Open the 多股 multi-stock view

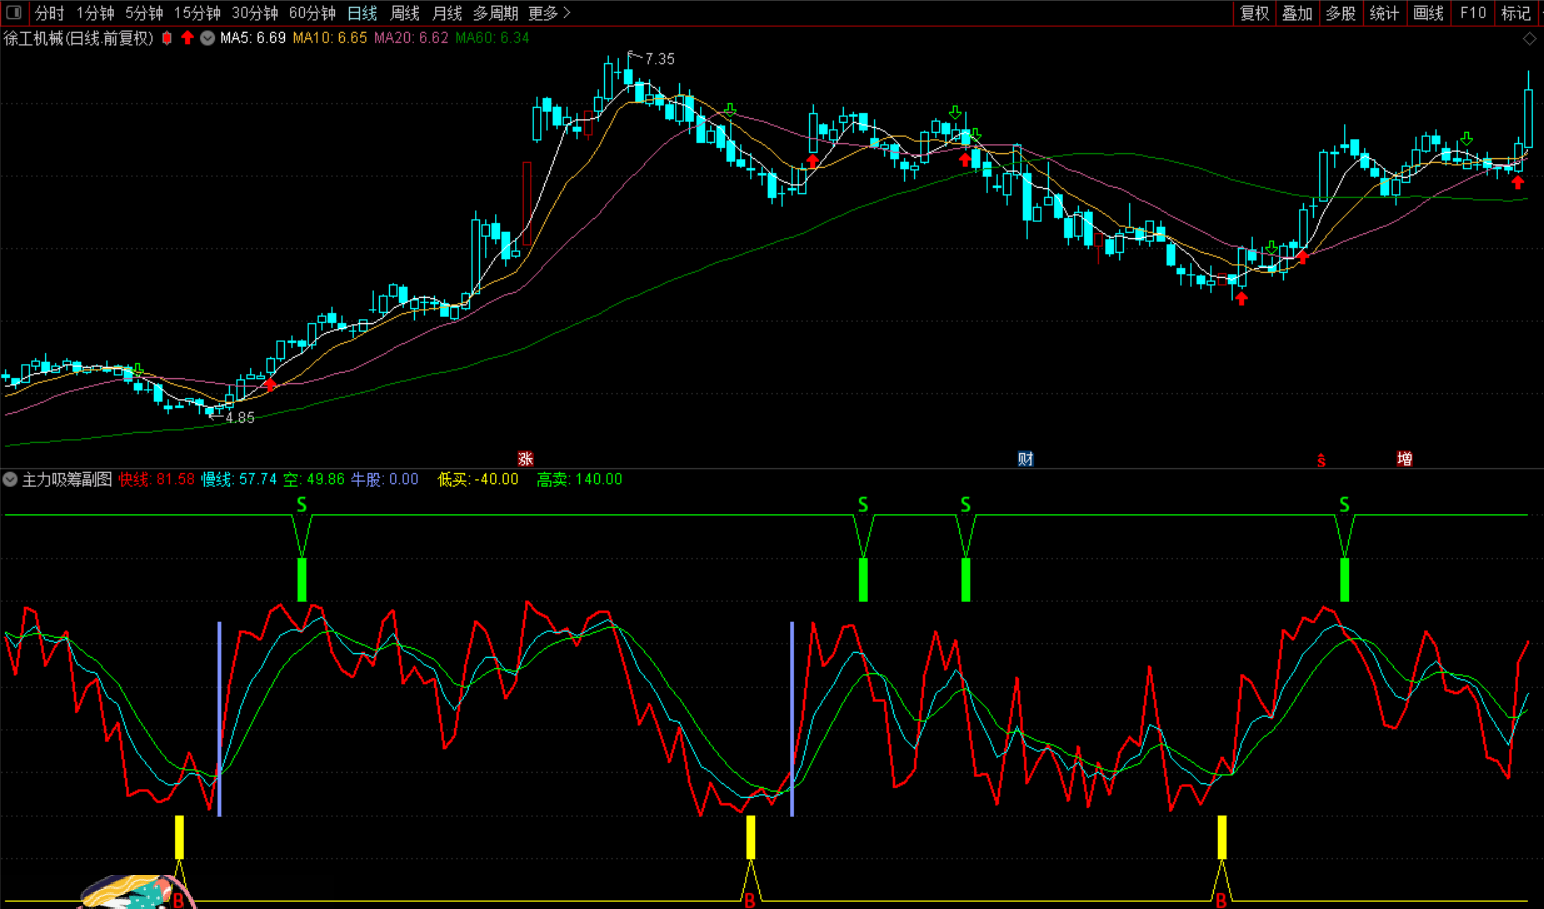tap(1341, 13)
